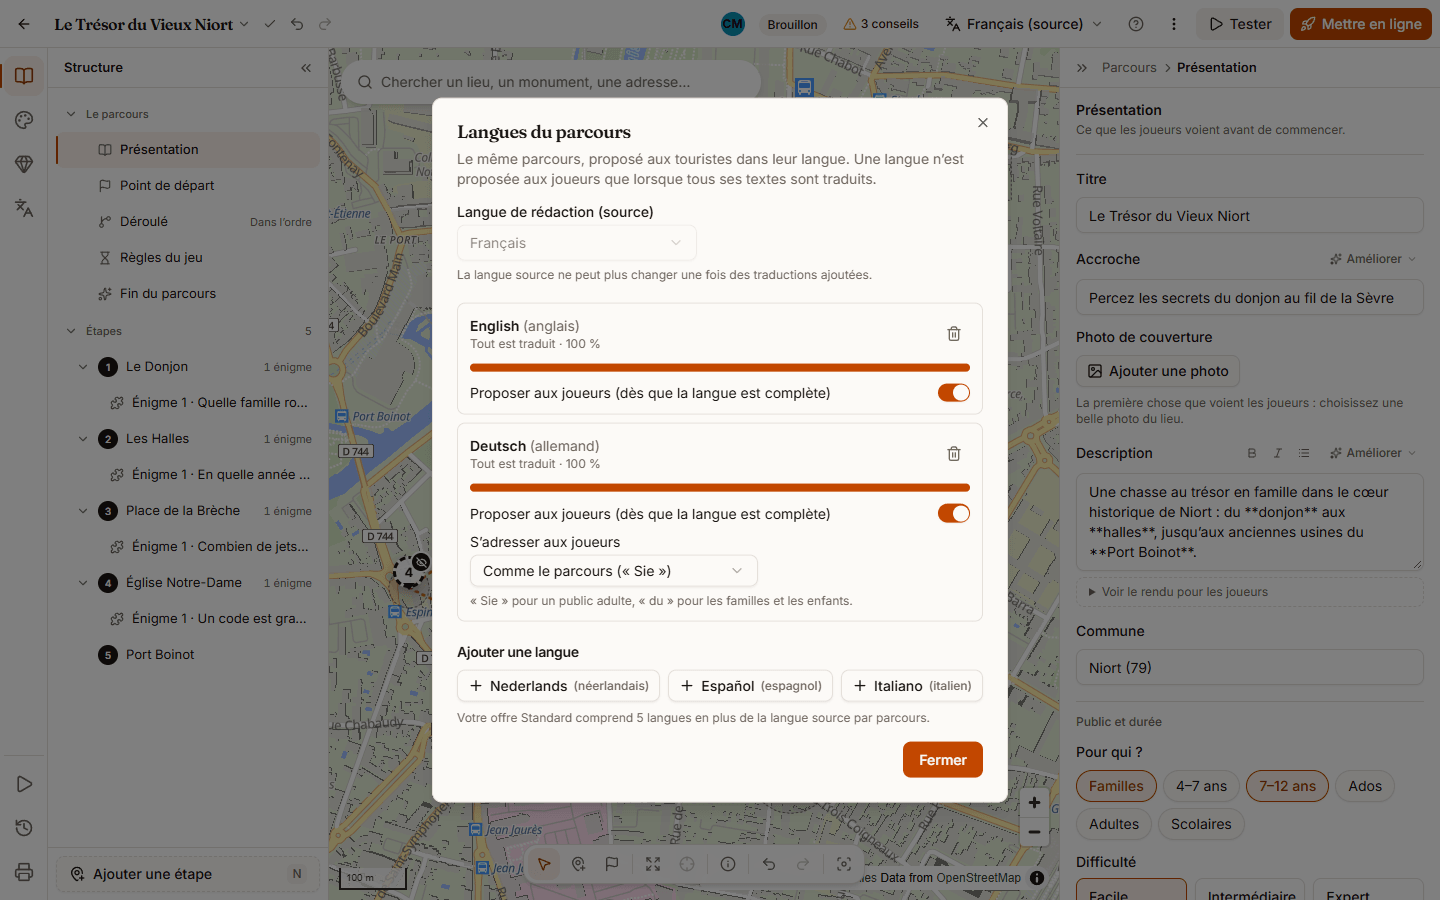Toggle off proposing English to players
1440x900 pixels.
point(954,393)
